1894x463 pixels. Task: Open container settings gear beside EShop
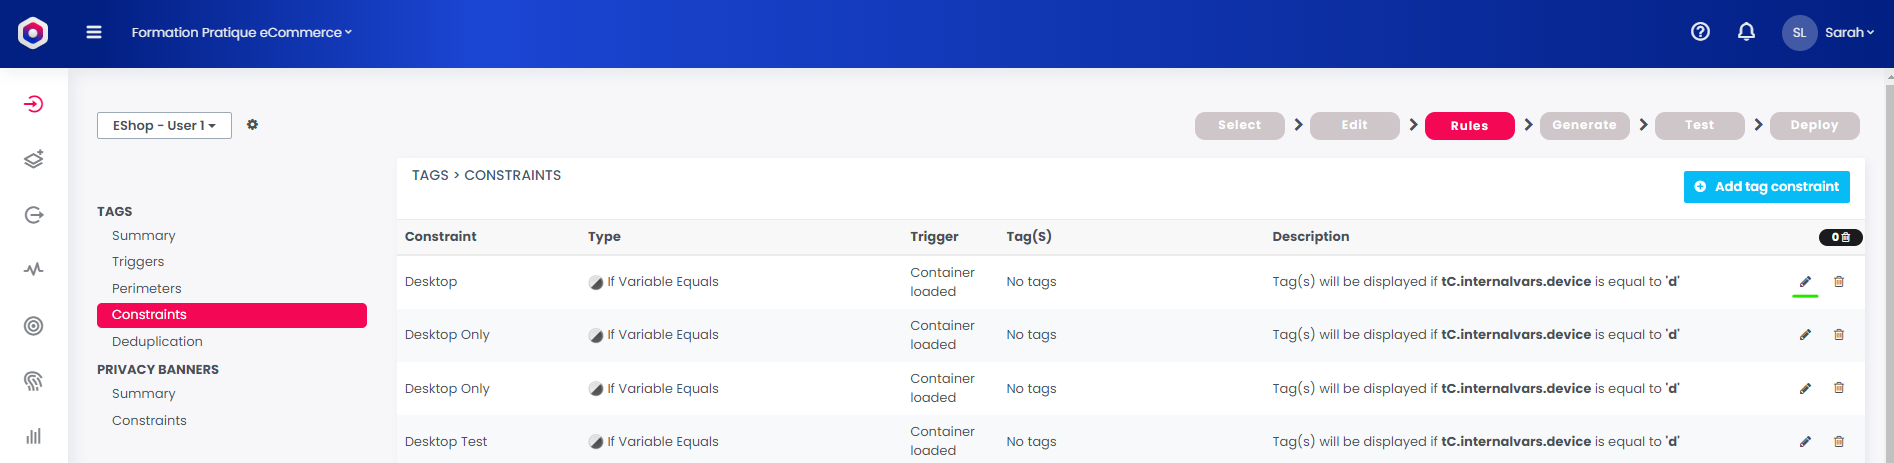coord(252,125)
